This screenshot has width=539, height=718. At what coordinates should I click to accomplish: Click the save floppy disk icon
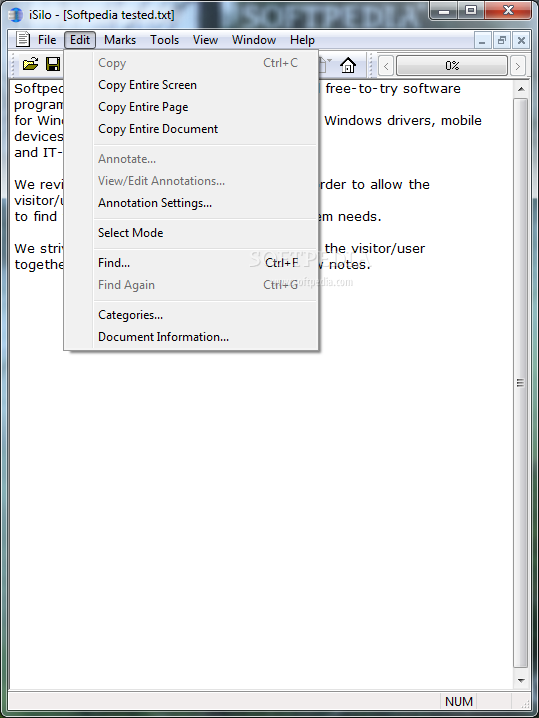tap(53, 65)
